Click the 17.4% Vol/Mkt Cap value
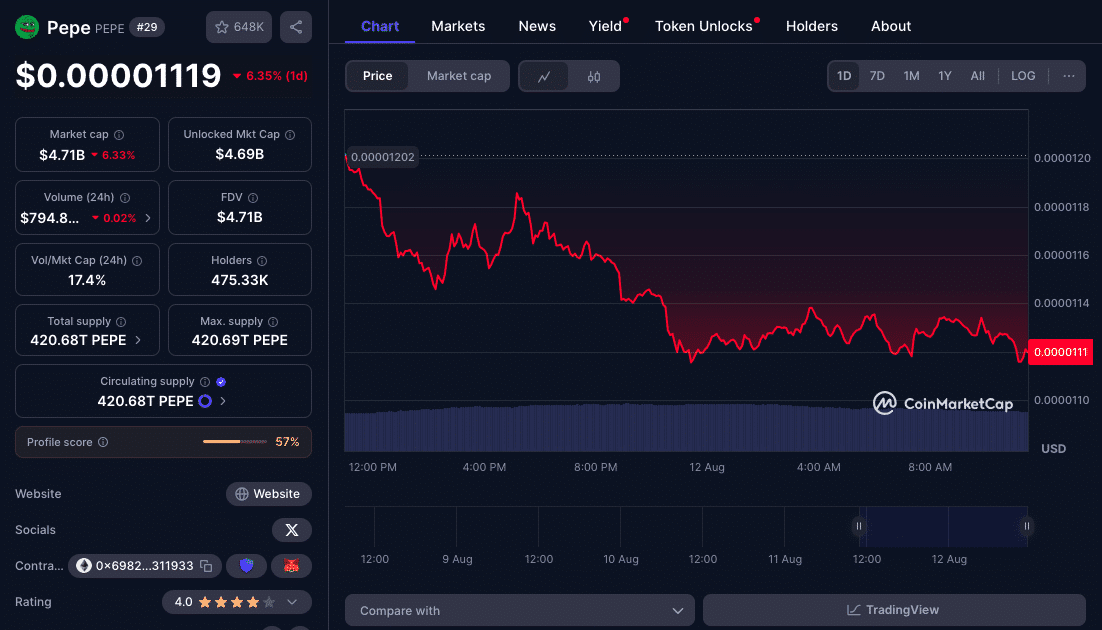The height and width of the screenshot is (630, 1102). 87,280
